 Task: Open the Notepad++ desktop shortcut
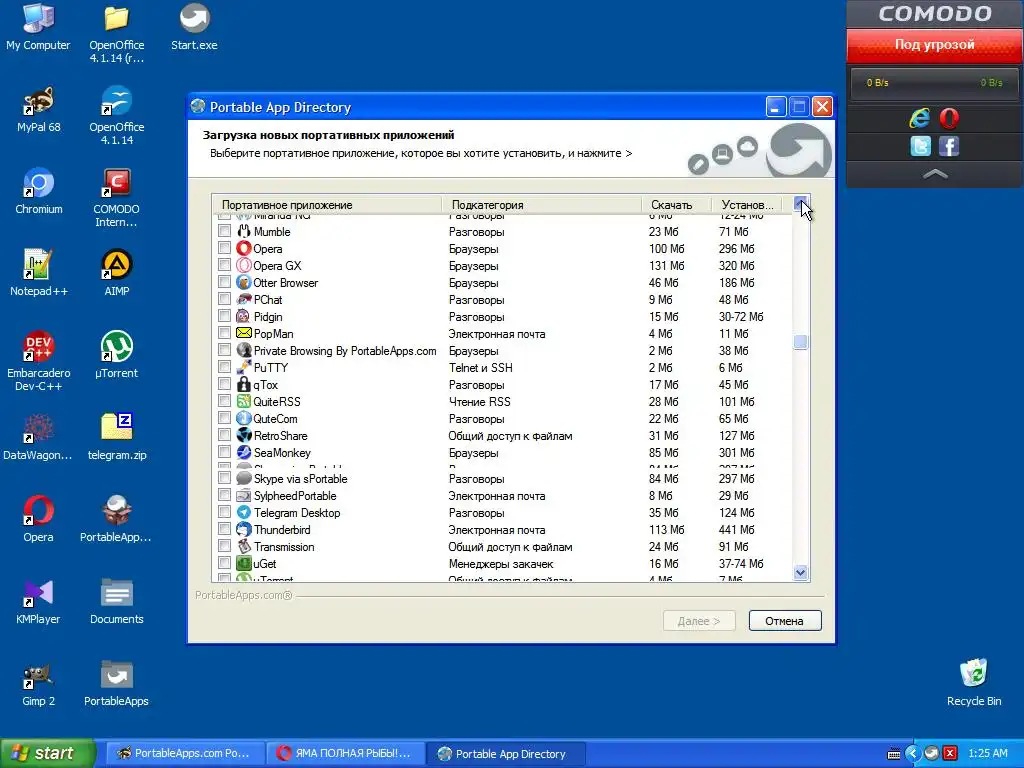tap(39, 273)
